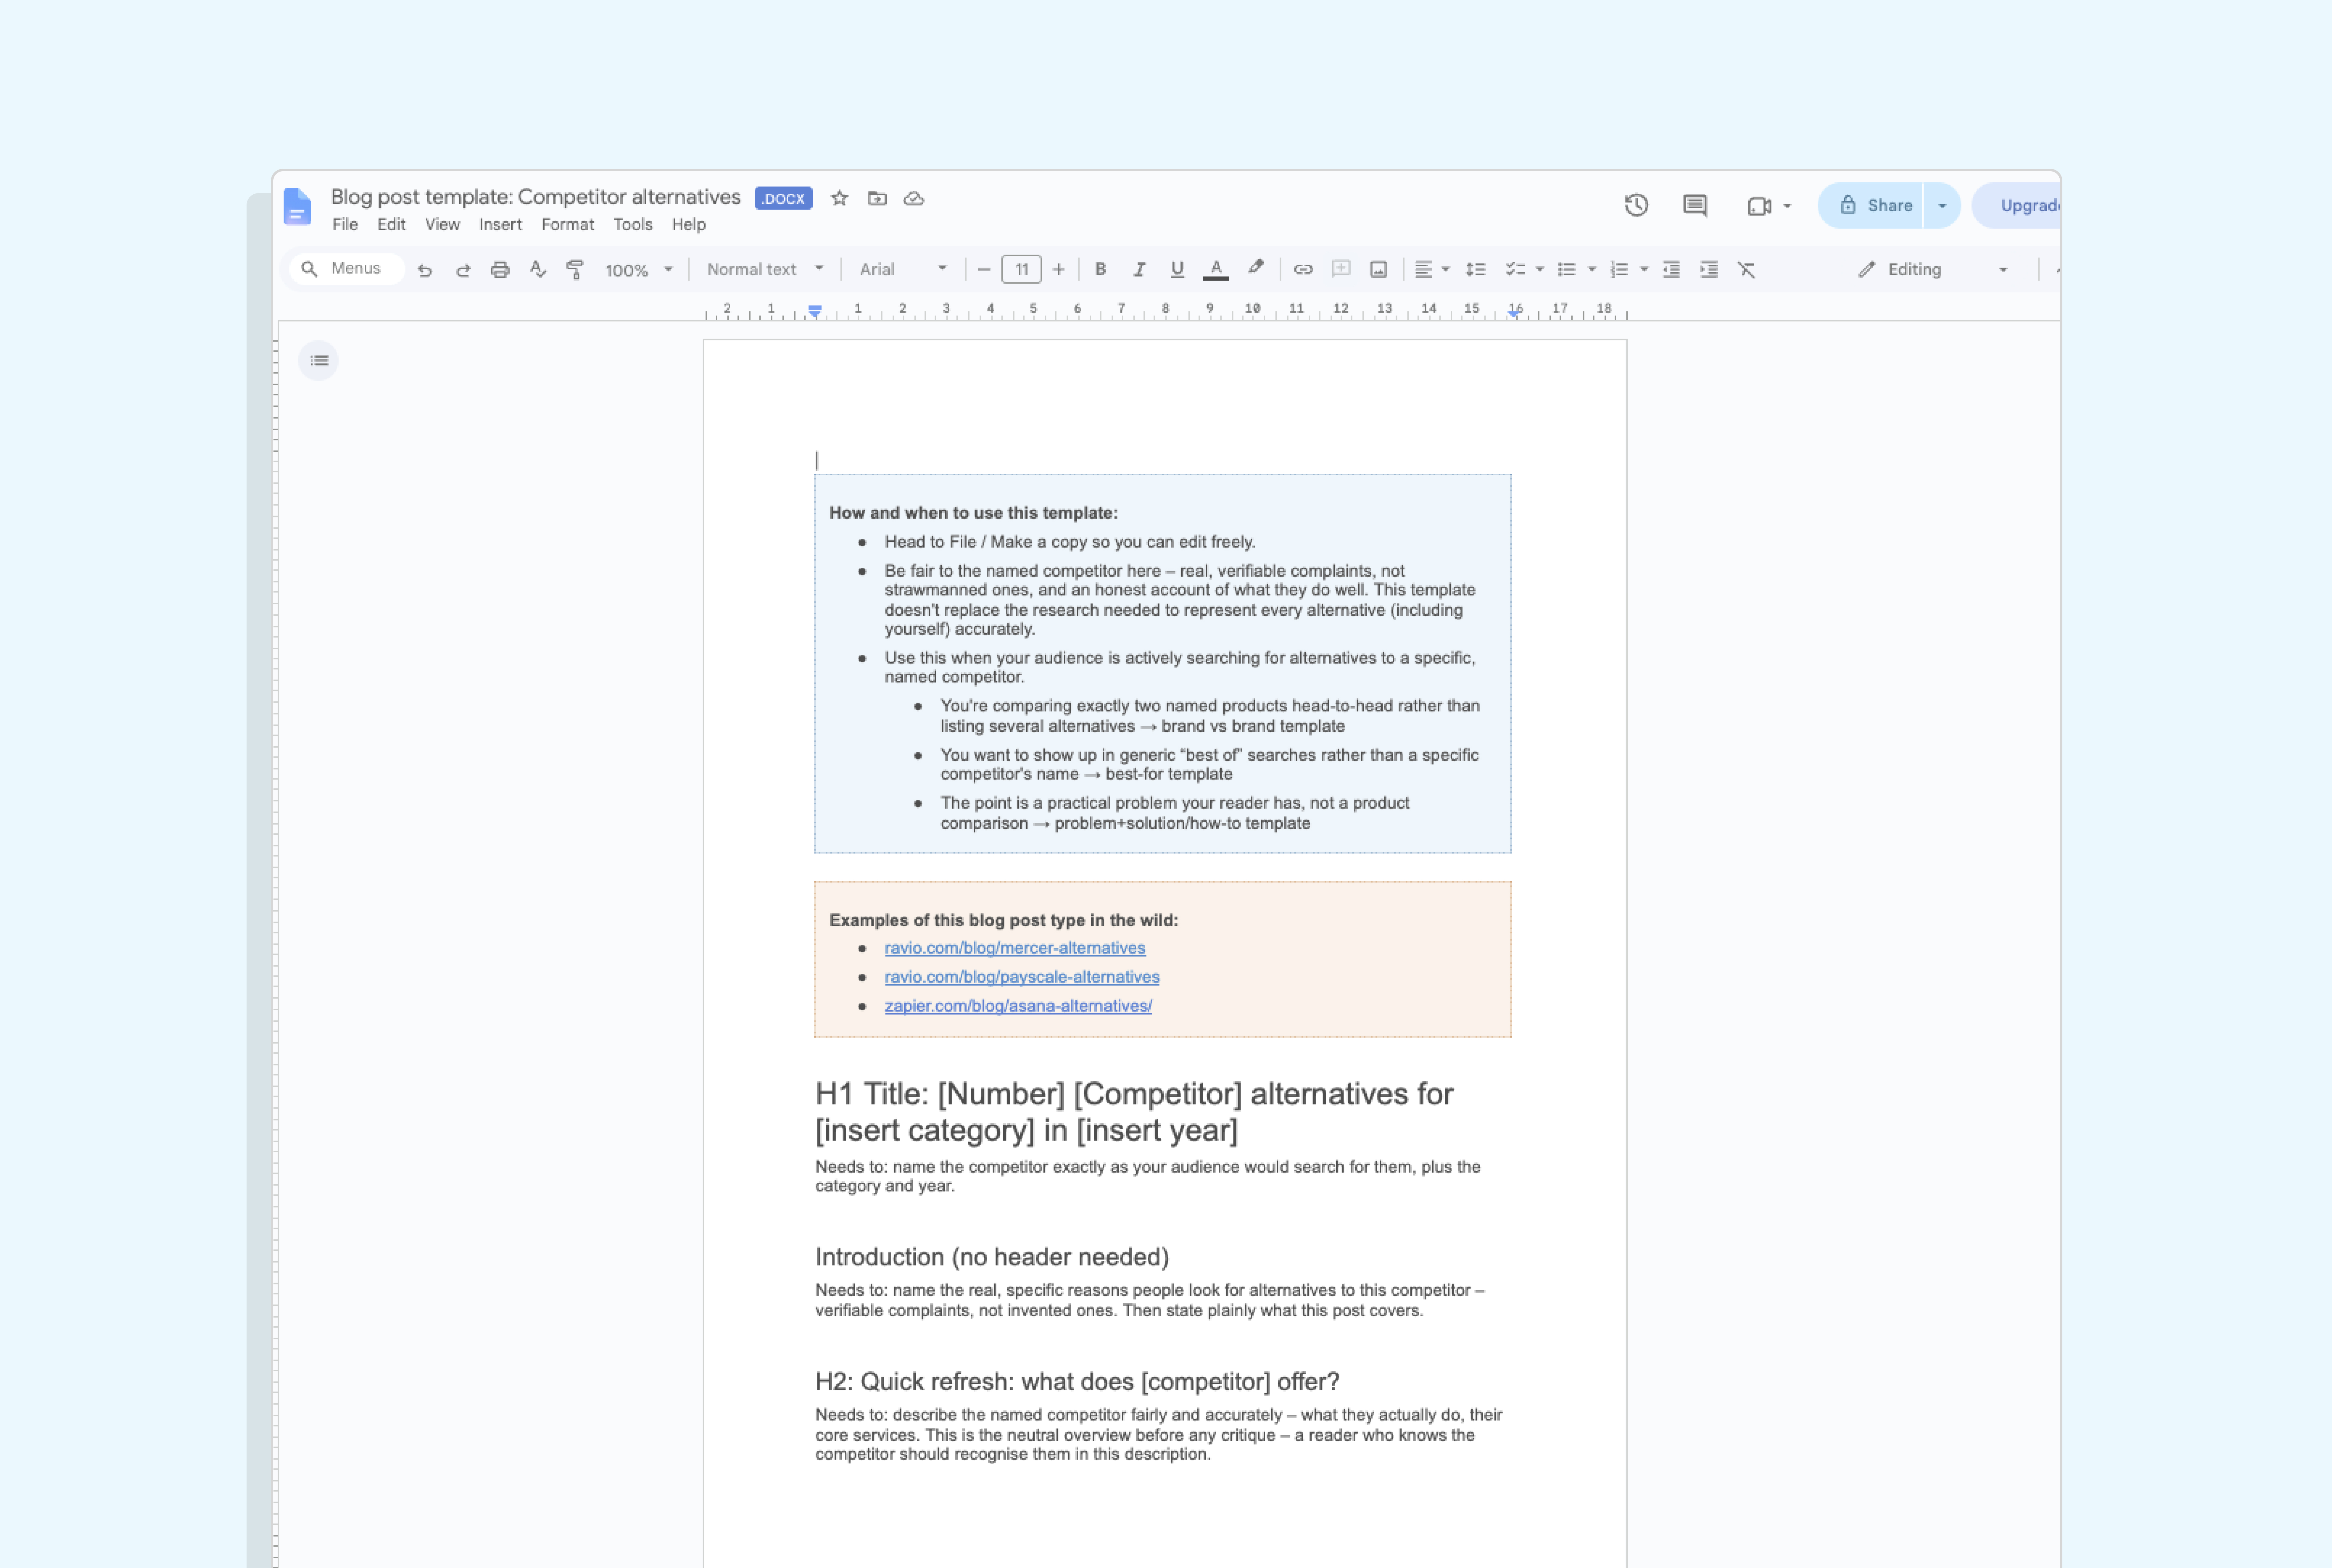Insert an image
The image size is (2332, 1568).
coord(1379,269)
